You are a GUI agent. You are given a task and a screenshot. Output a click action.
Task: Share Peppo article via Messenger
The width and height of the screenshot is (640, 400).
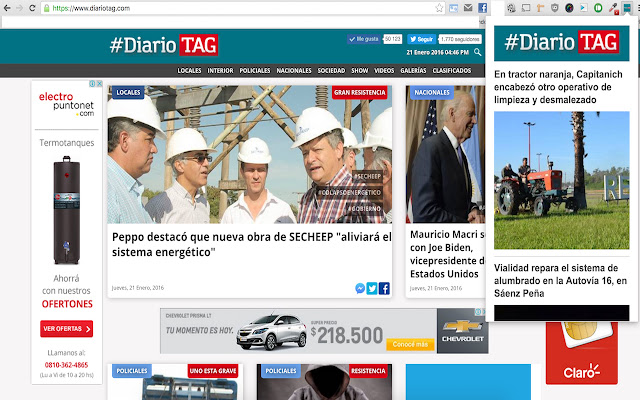tap(360, 289)
